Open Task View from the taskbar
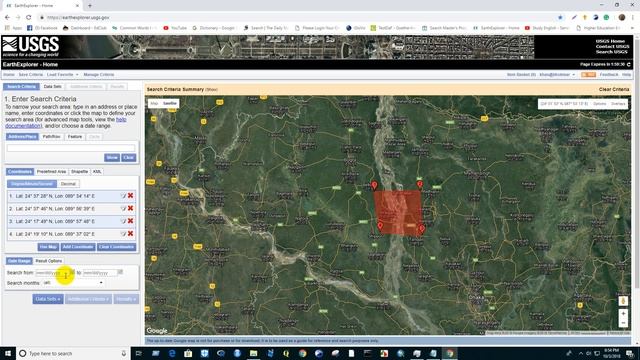Viewport: 640px width, 360px height. pyautogui.click(x=138, y=353)
